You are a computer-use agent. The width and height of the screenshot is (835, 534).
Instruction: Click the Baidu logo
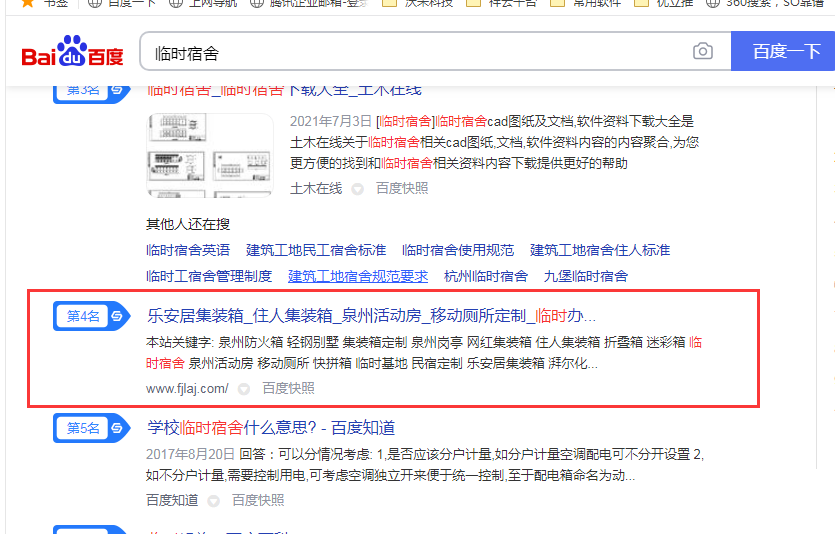(x=72, y=52)
